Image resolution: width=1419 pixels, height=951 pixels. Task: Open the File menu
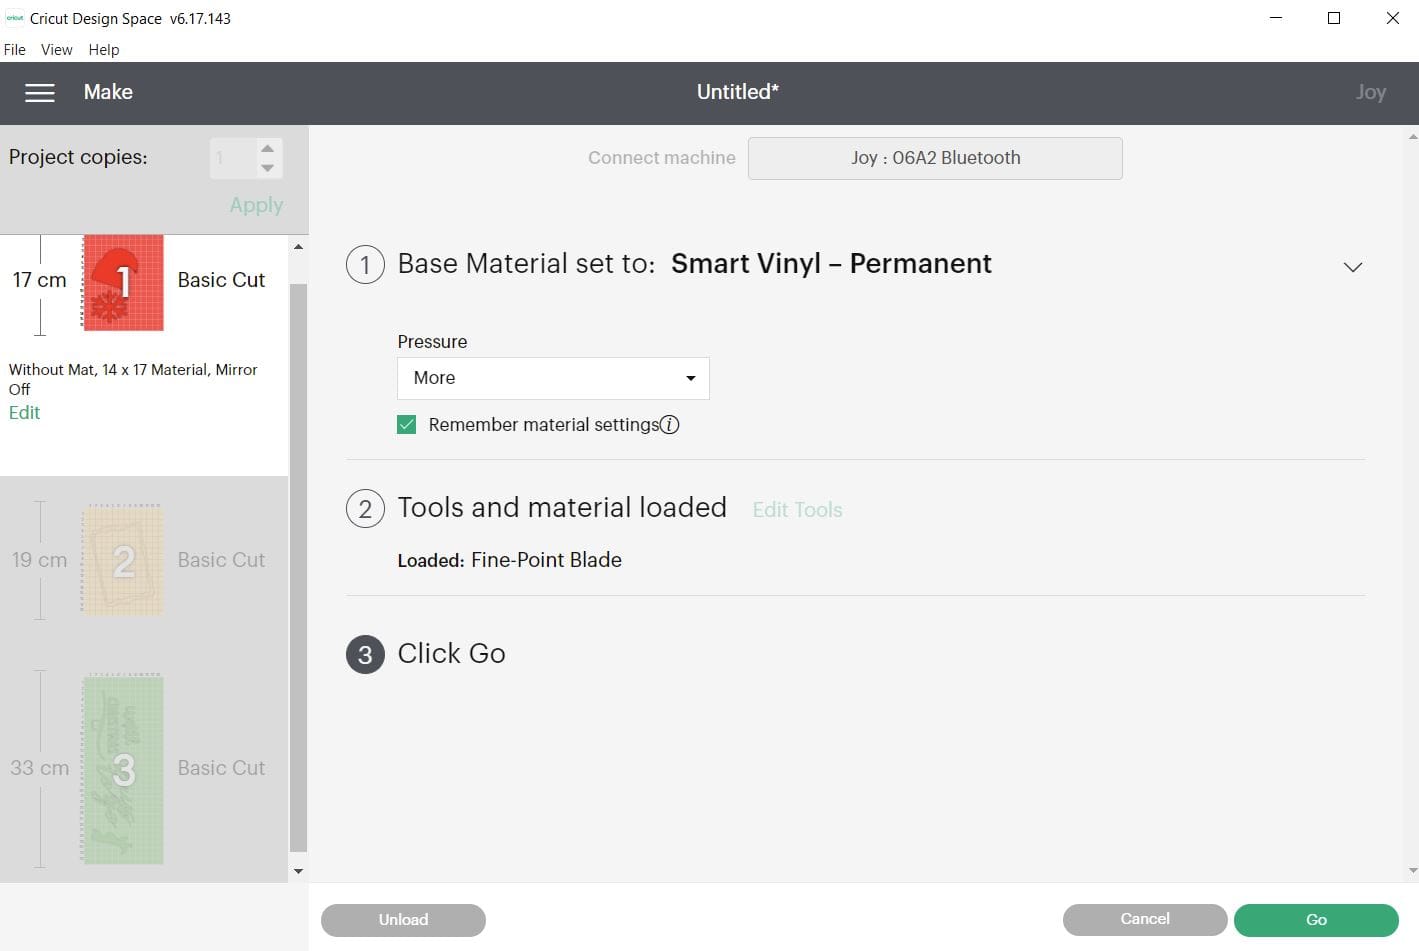tap(15, 49)
